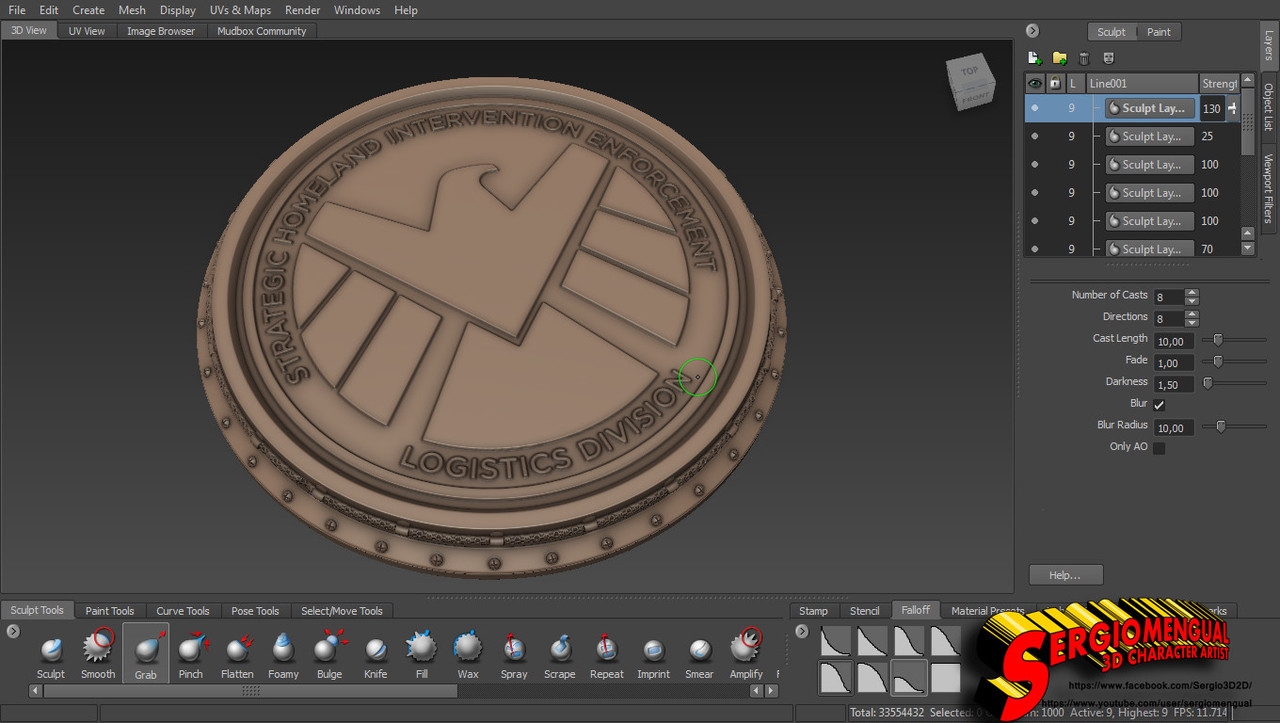
Task: Decrease Directions value with down arrow
Action: (x=1191, y=323)
